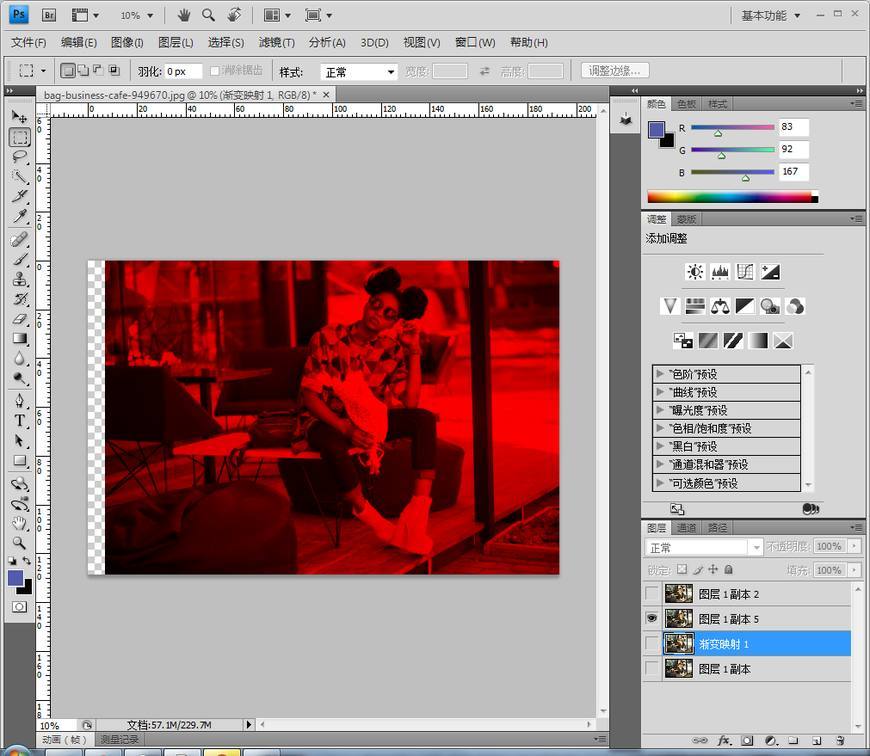Hide layer 图层 1 副本 5
This screenshot has width=870, height=756.
point(652,619)
